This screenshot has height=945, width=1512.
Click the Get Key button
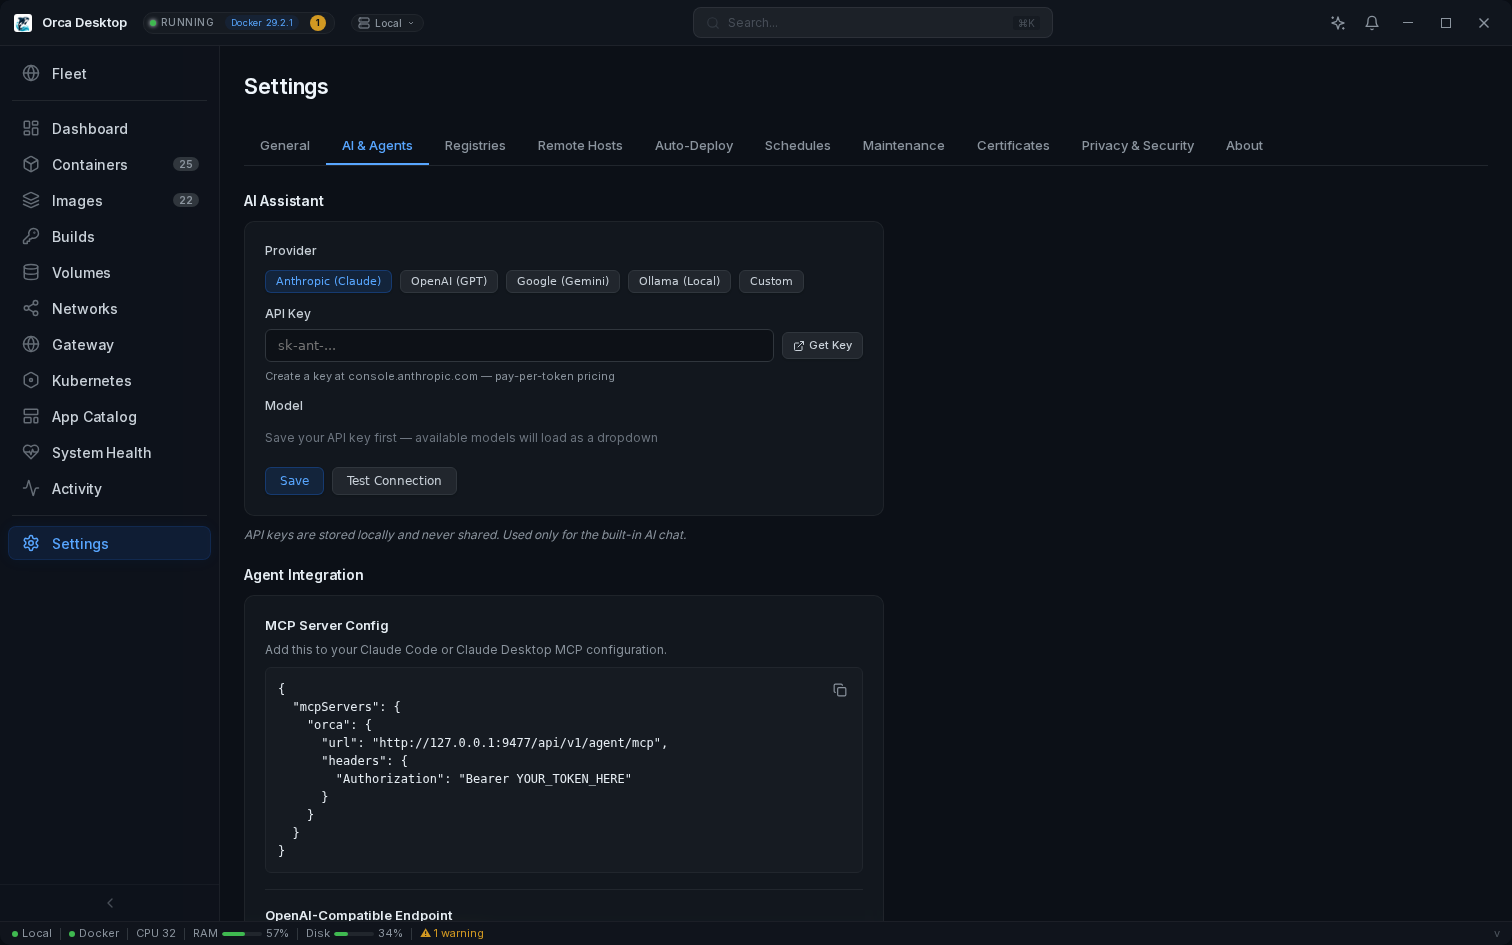tap(822, 345)
